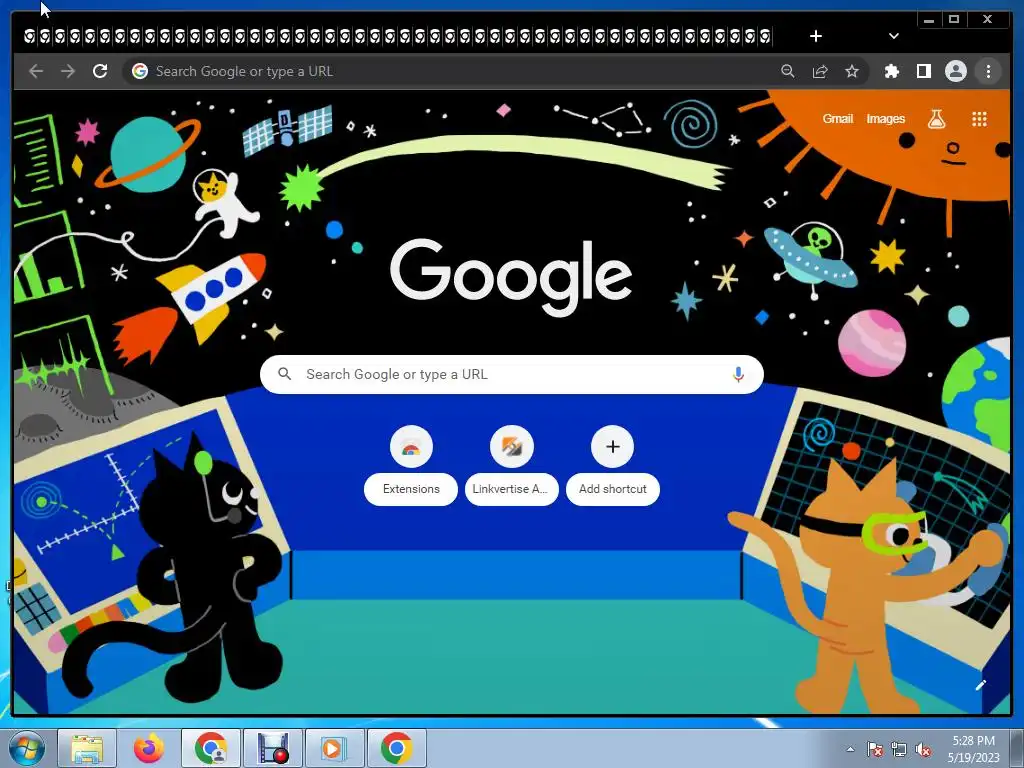Click Add shortcut button
This screenshot has height=768, width=1024.
tap(613, 466)
